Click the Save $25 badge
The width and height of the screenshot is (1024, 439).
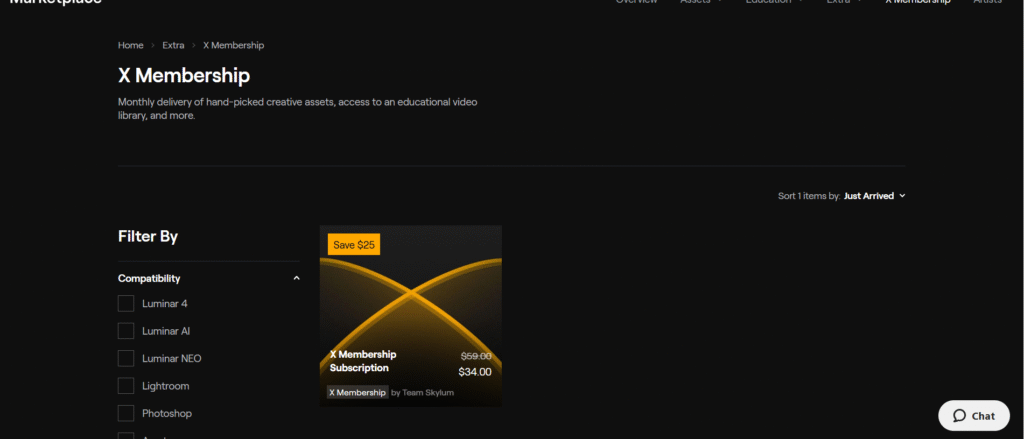(354, 245)
